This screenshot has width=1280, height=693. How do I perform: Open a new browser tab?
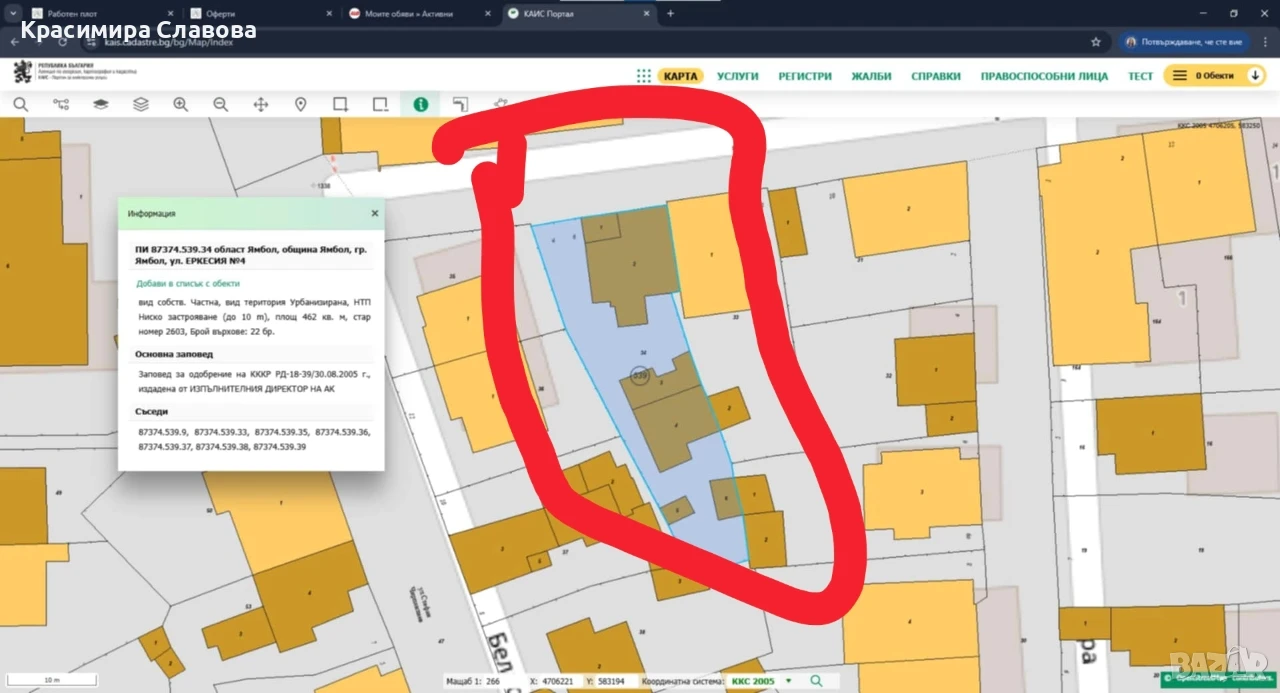[670, 14]
